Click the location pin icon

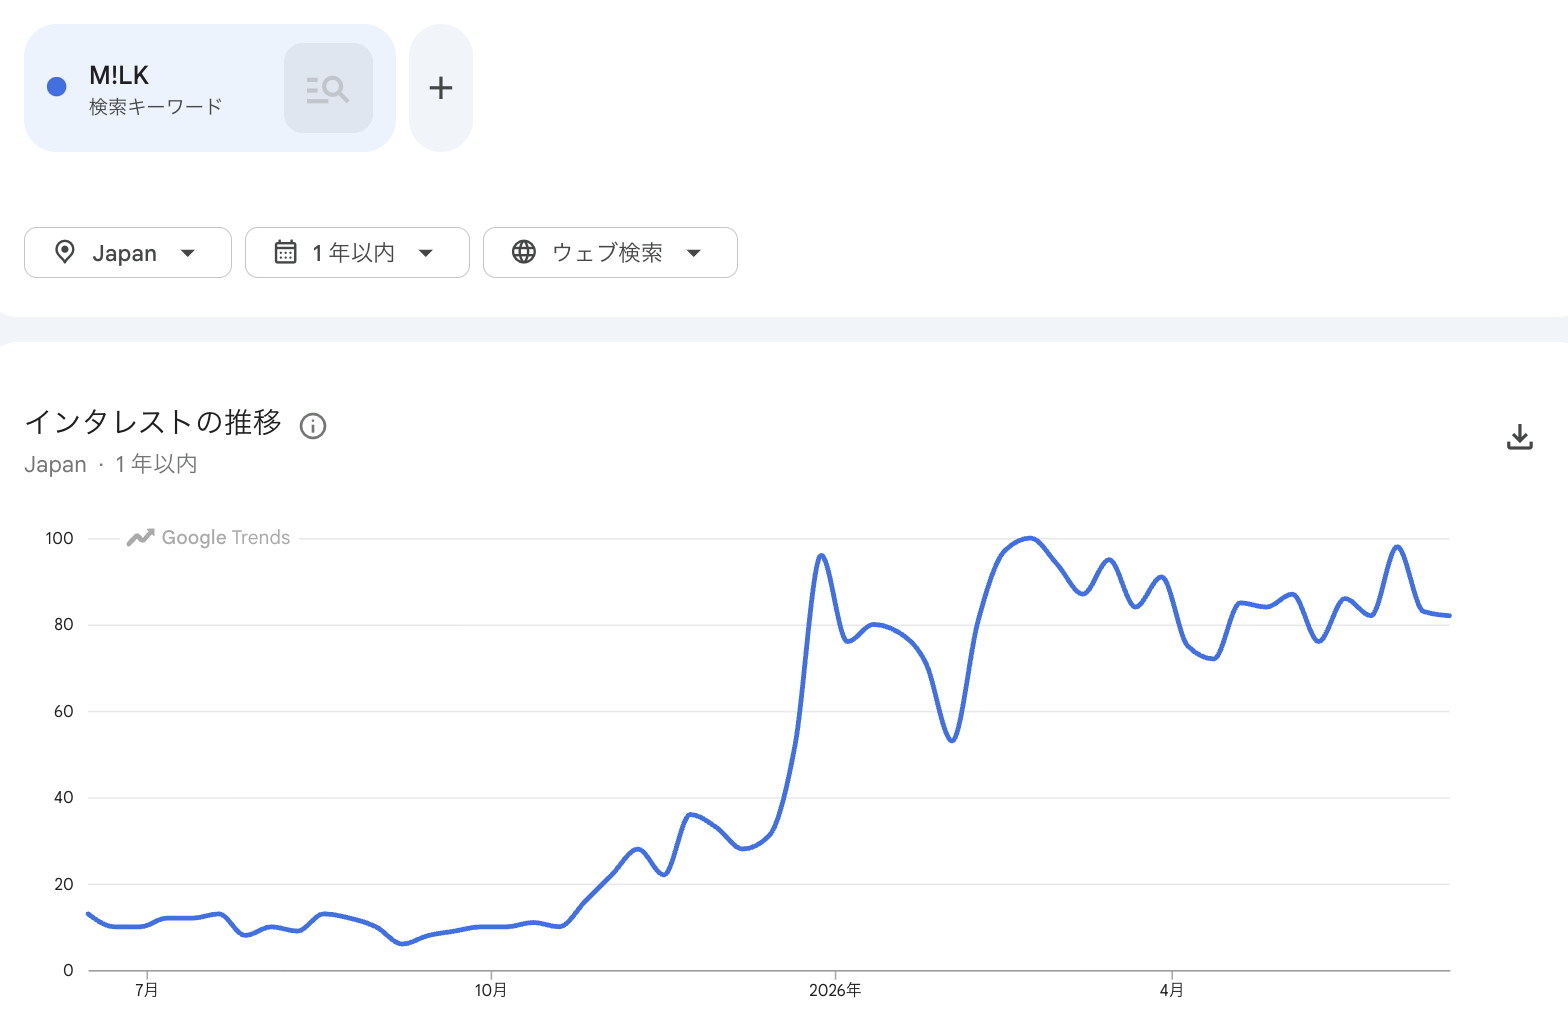(65, 252)
